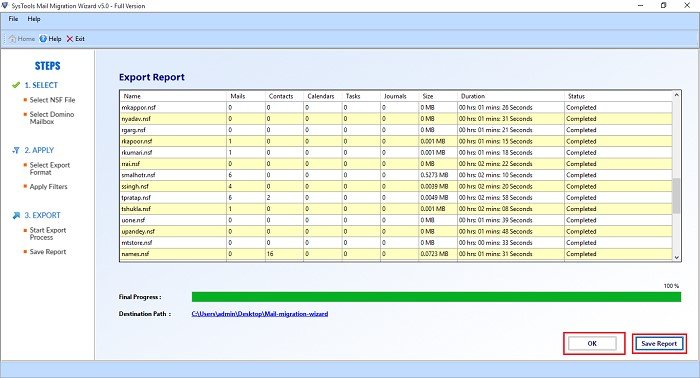
Task: Open the destination path link
Action: 260,314
